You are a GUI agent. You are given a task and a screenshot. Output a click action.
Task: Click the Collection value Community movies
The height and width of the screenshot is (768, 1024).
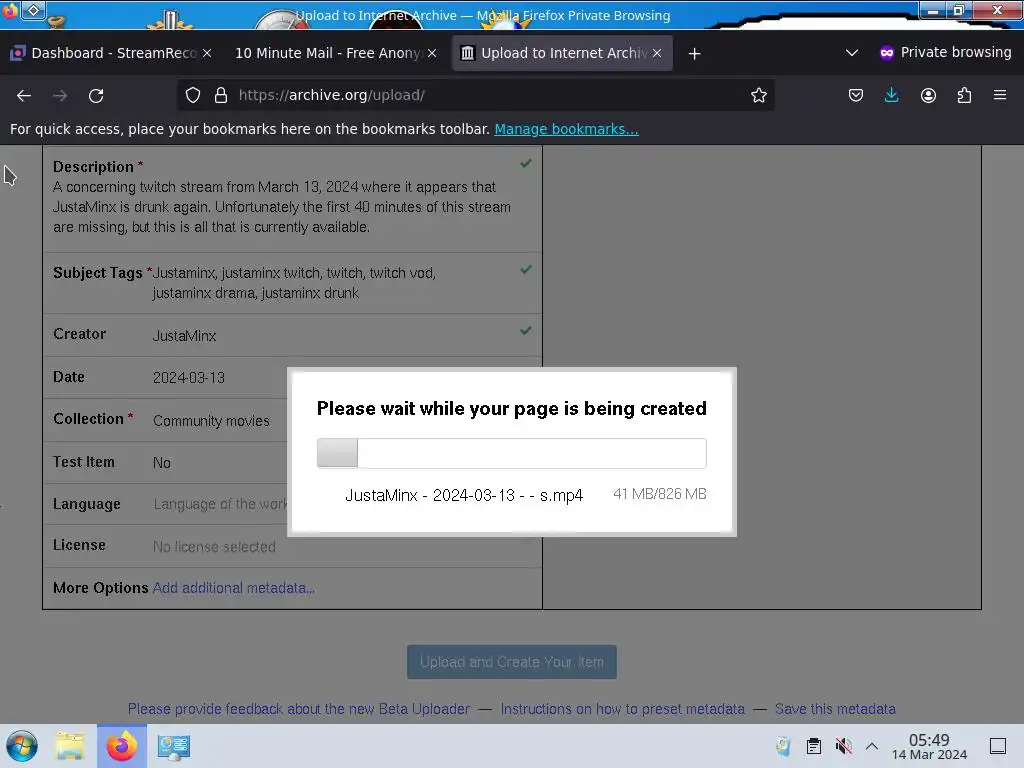click(211, 421)
